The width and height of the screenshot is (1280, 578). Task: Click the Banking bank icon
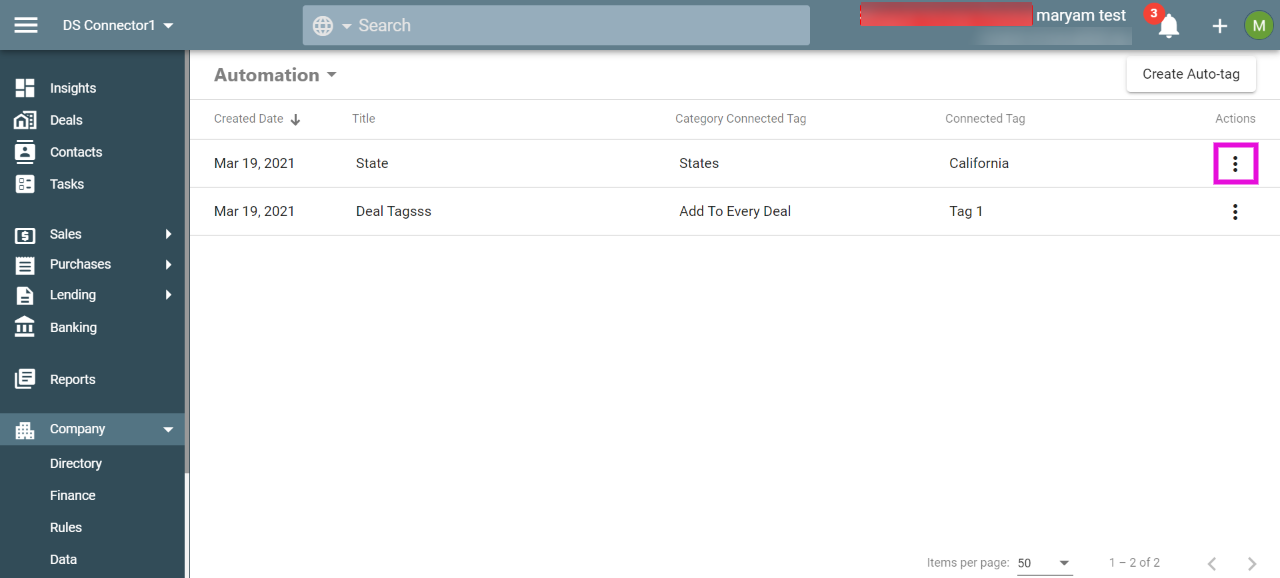[25, 327]
